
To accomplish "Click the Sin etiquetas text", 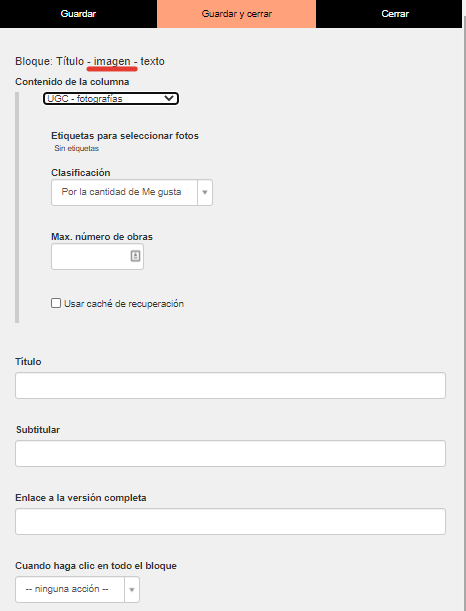I will (x=76, y=148).
